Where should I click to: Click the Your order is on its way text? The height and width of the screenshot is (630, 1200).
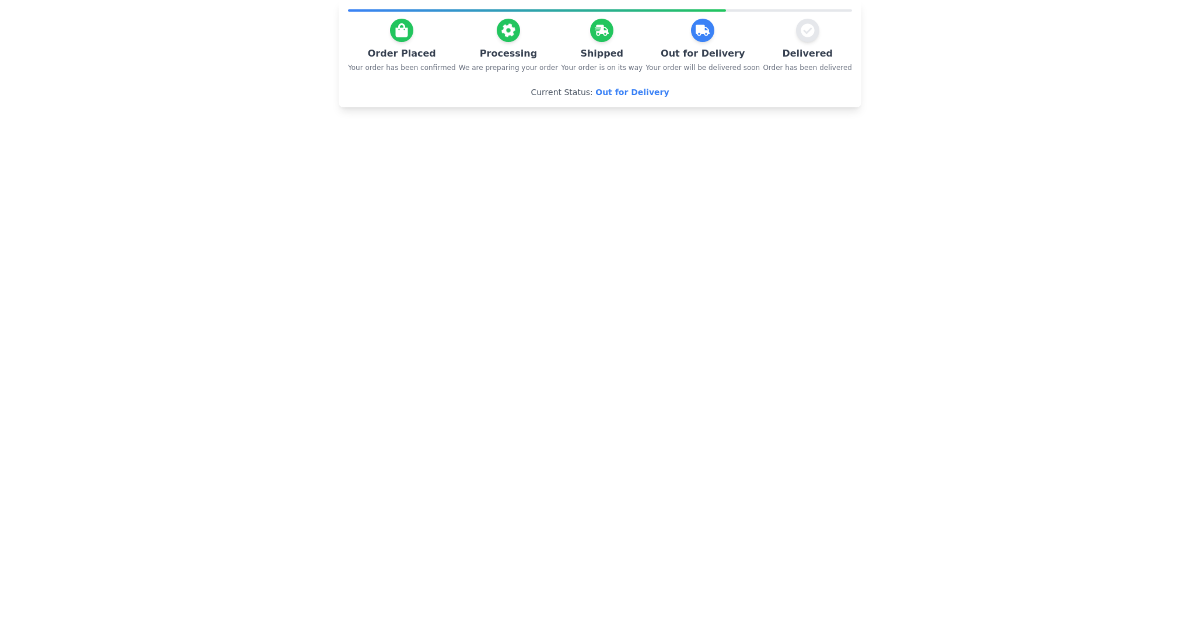pyautogui.click(x=601, y=67)
